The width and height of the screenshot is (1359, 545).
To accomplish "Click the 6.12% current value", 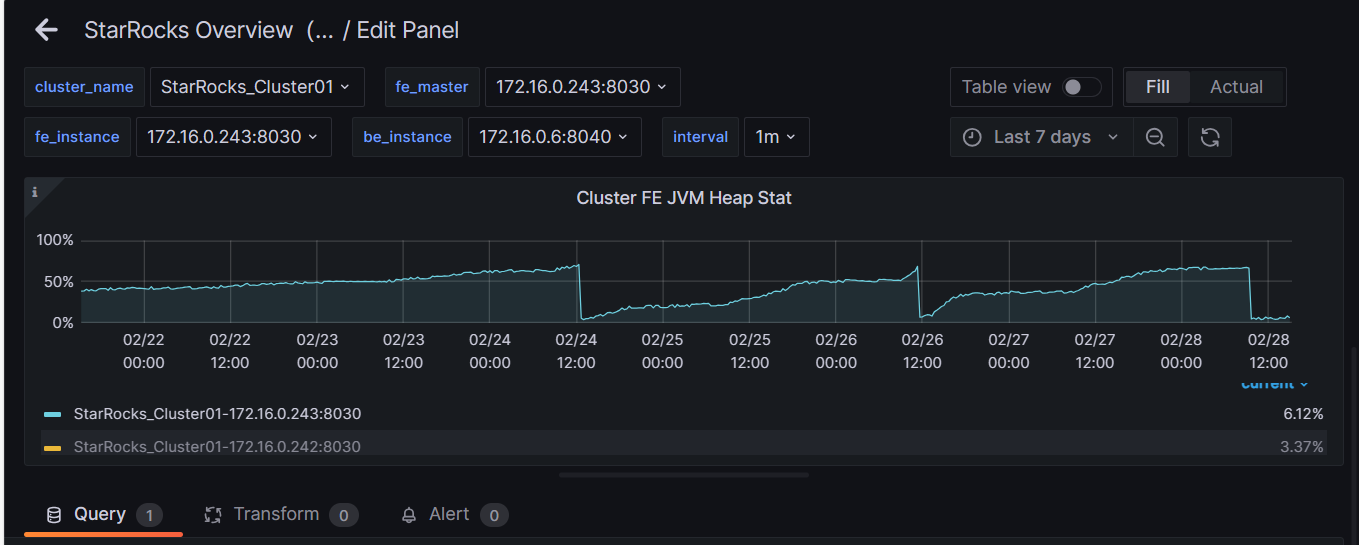I will click(1303, 414).
